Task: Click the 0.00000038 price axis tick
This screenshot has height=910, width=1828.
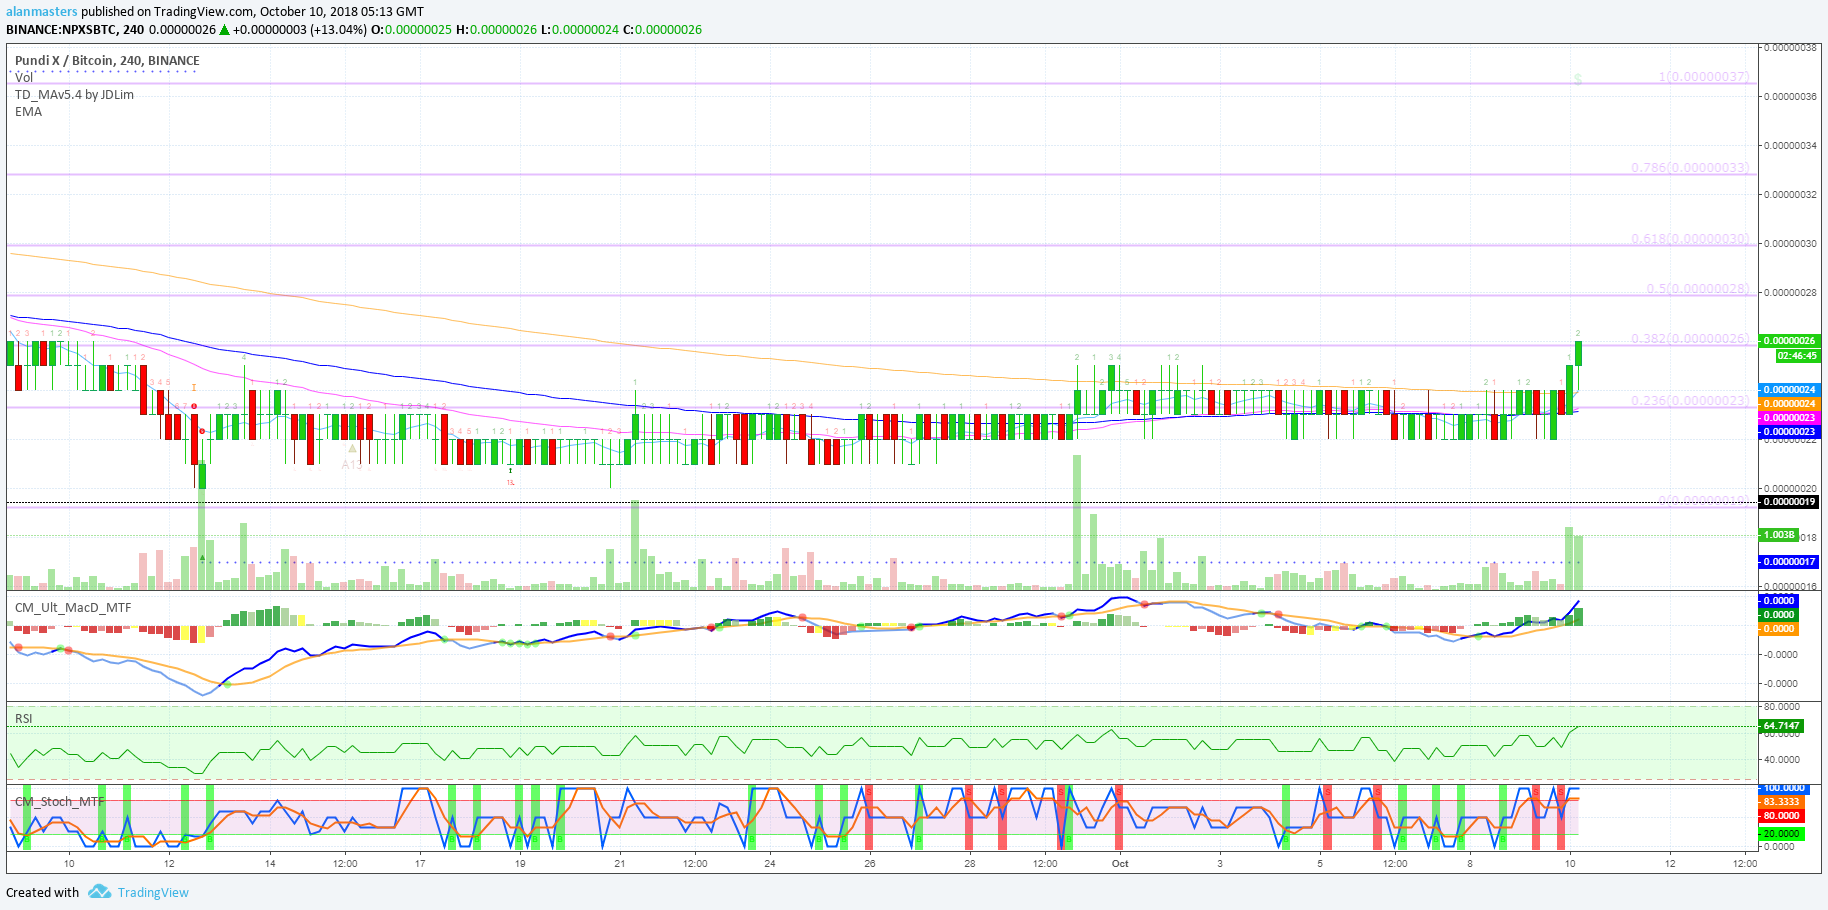Action: (1790, 47)
